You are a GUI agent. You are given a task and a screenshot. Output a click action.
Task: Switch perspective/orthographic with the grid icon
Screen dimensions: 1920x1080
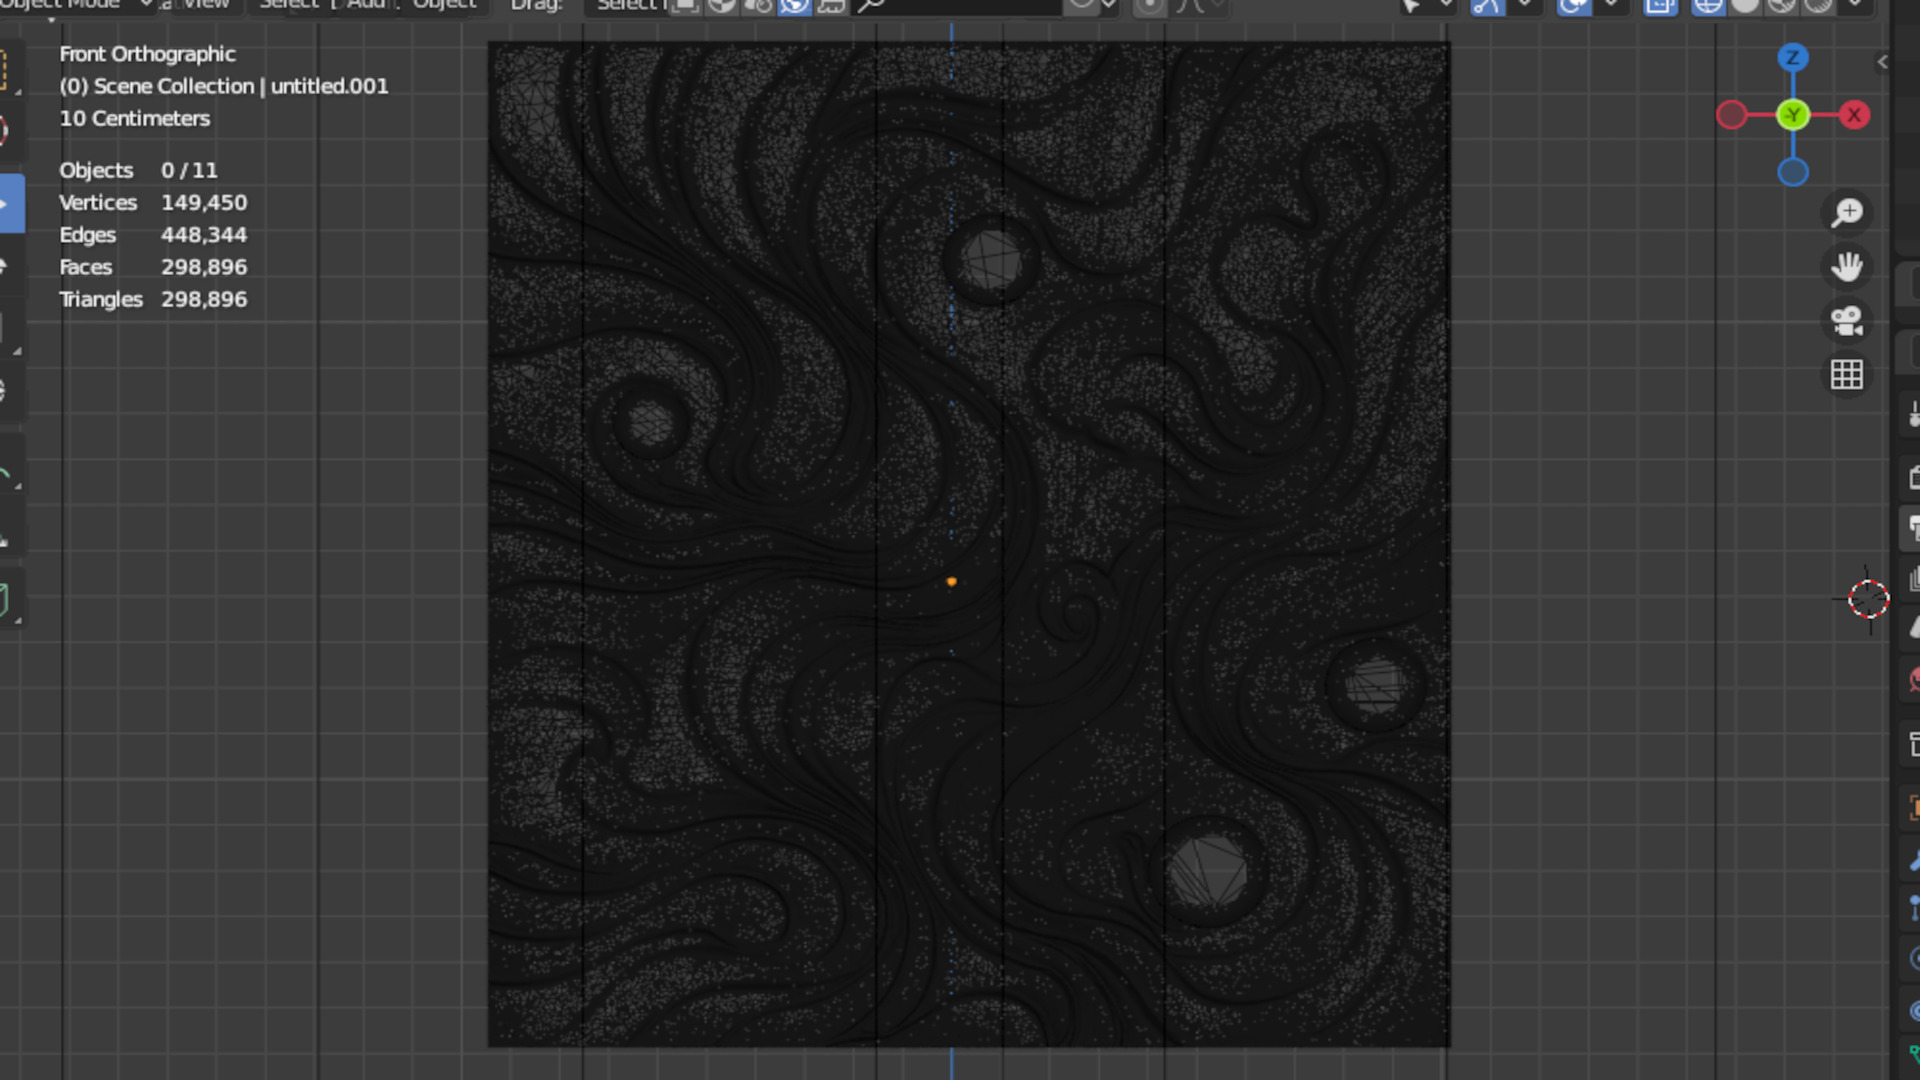(1847, 375)
